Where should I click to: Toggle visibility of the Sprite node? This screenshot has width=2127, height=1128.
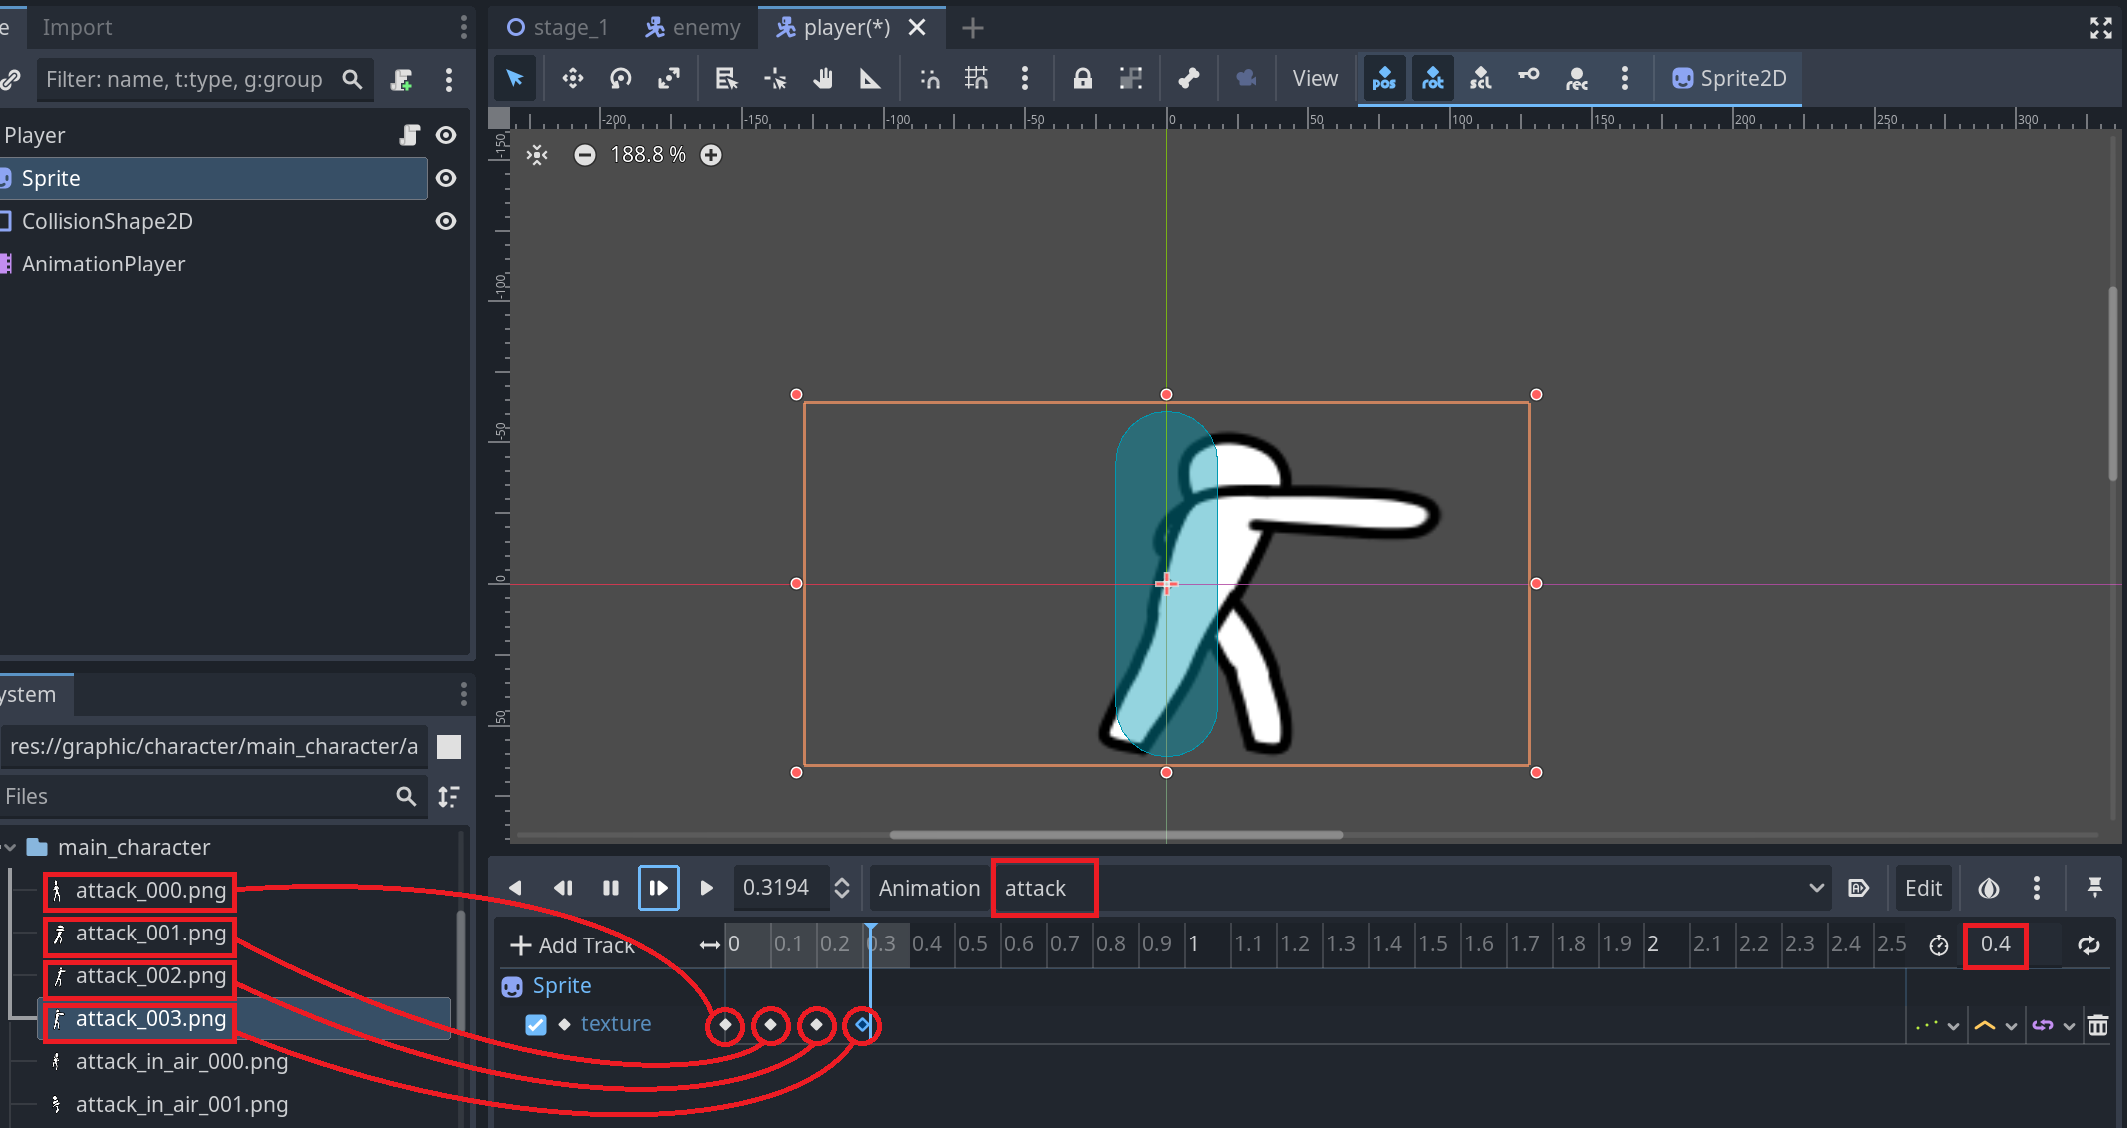tap(446, 178)
